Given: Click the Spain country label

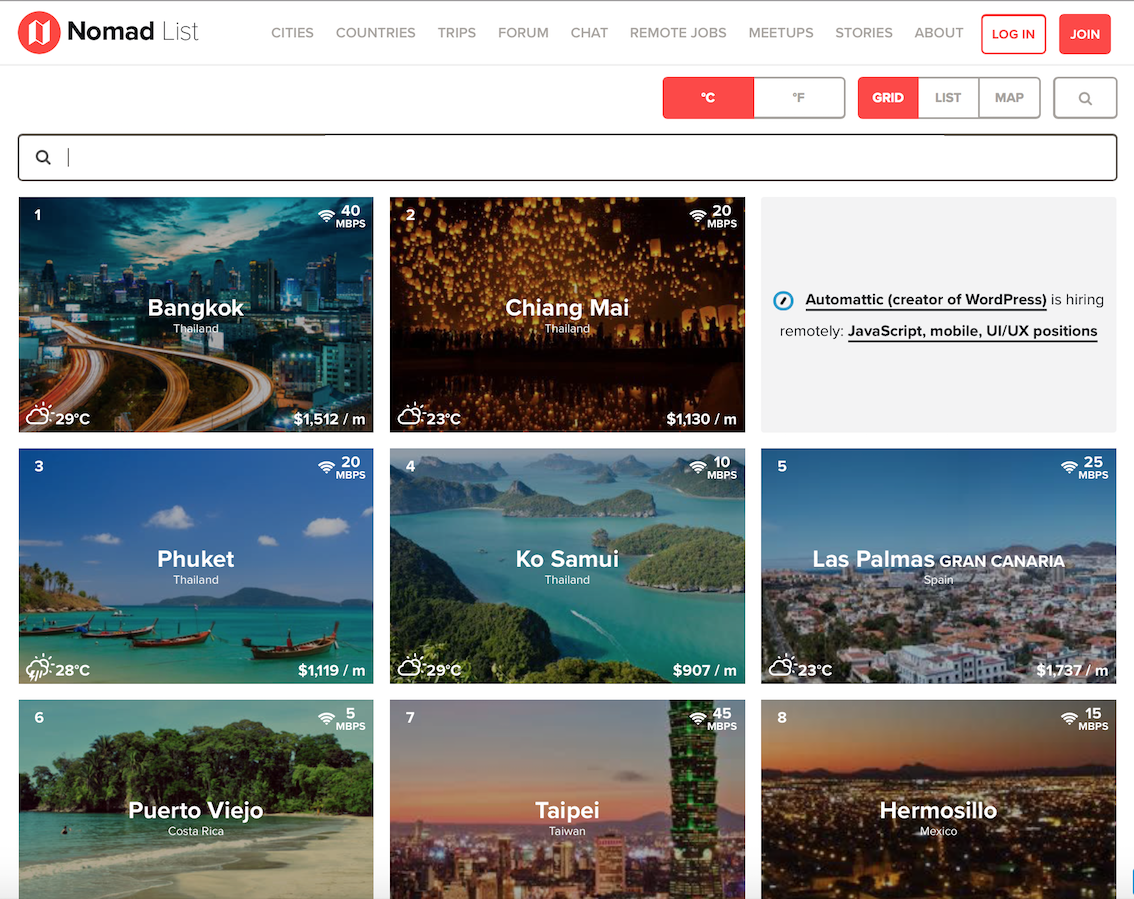Looking at the screenshot, I should 938,580.
